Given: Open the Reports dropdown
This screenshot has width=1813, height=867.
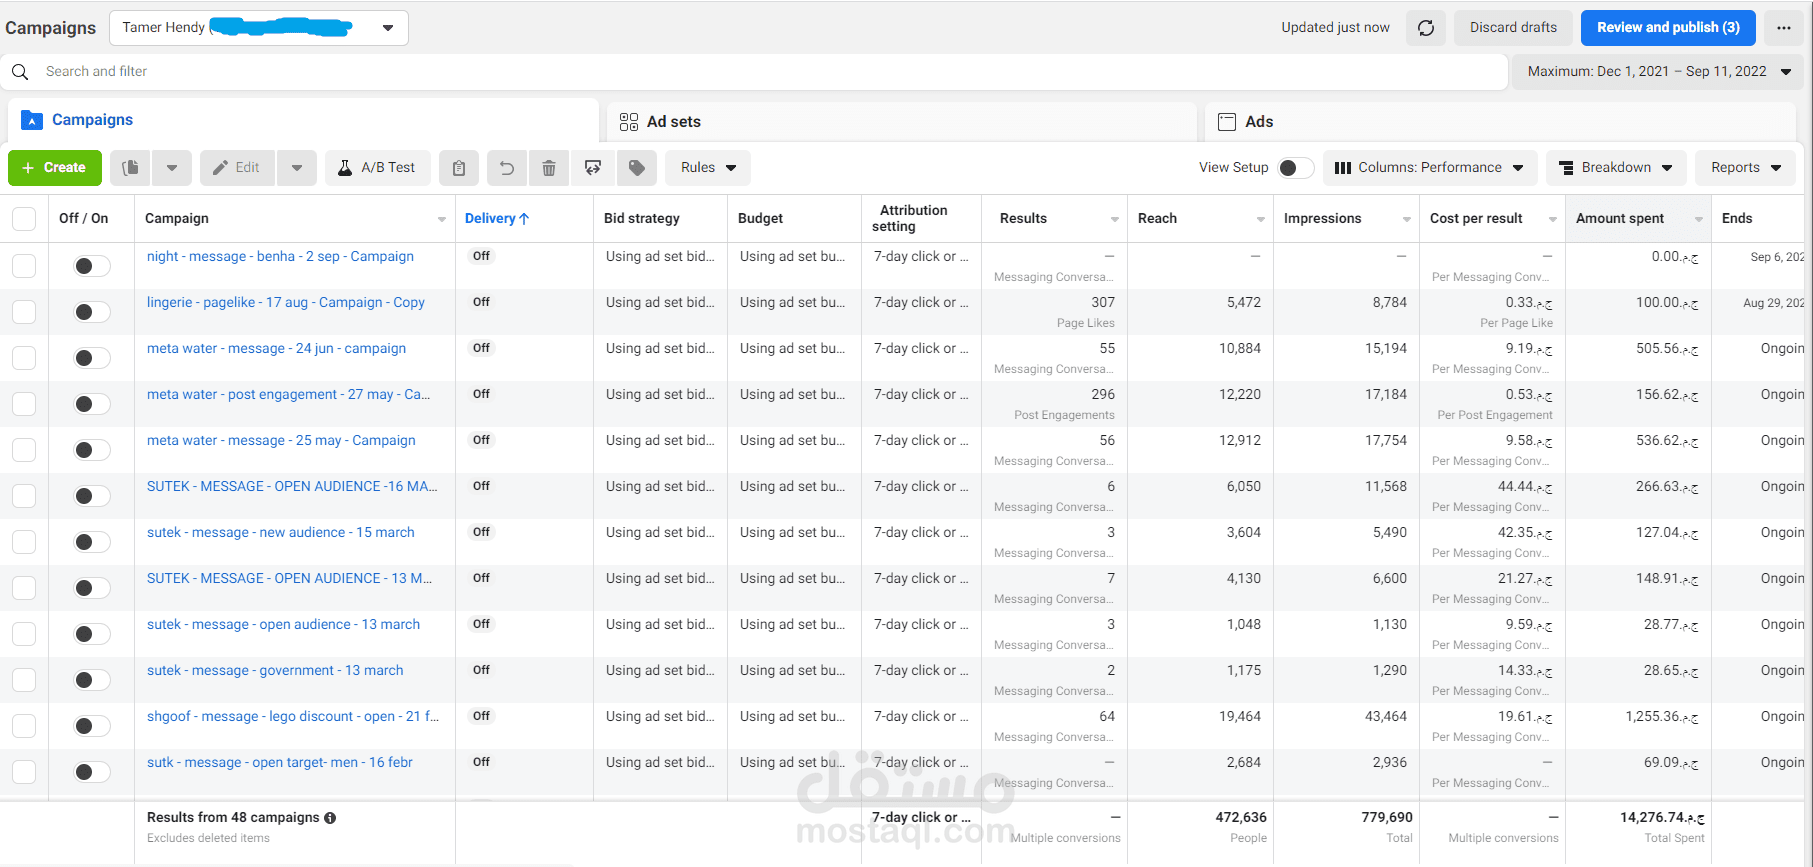Looking at the screenshot, I should [1746, 168].
